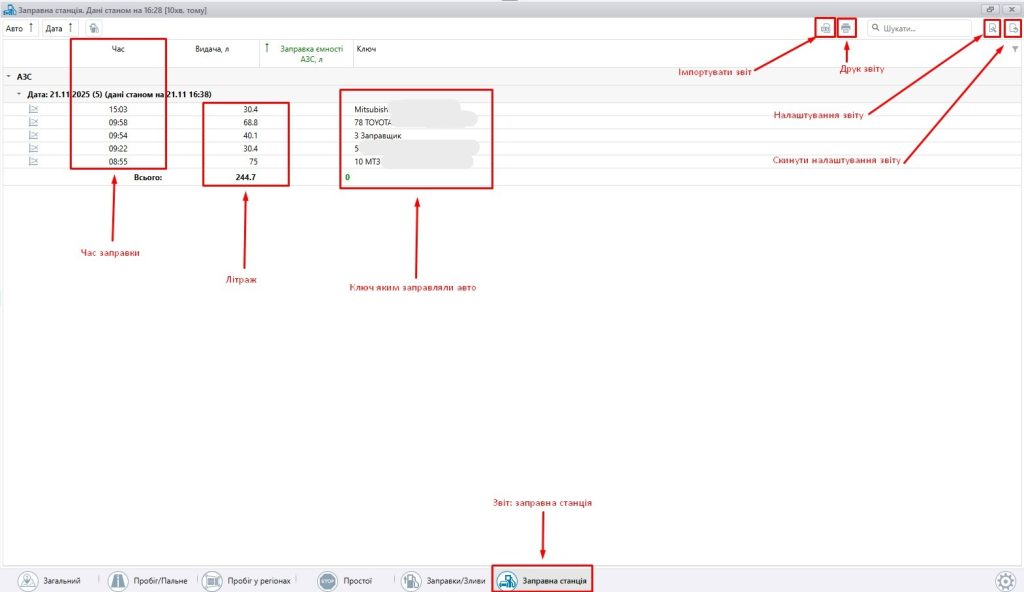Viewport: 1024px width, 592px height.
Task: Click the 40.1 liters value
Action: (x=250, y=135)
